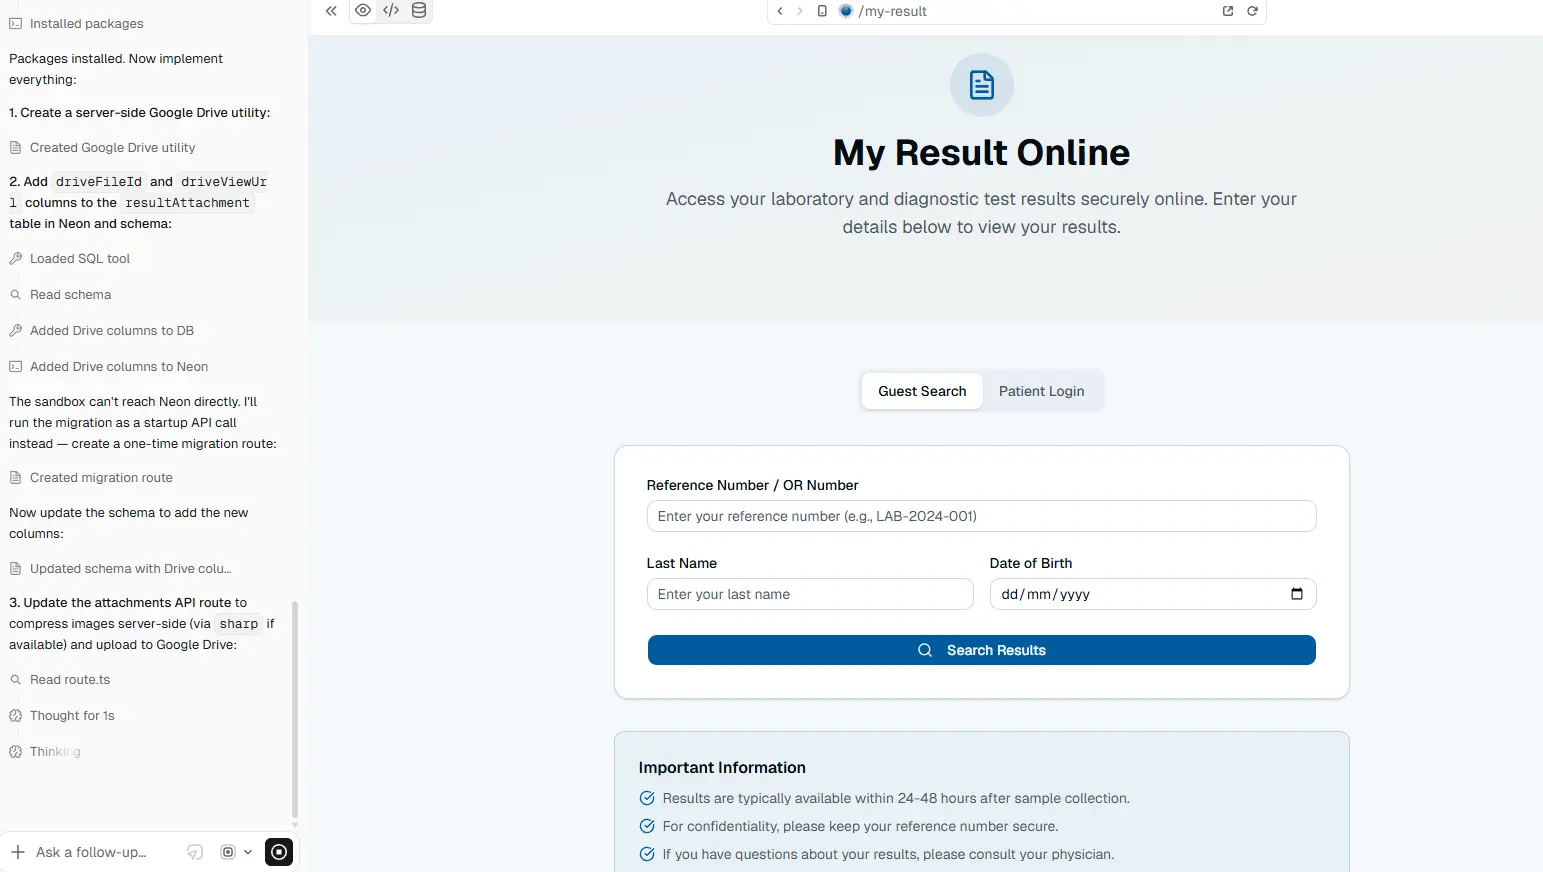Open the Updated schema with Drive columns step
1543x872 pixels.
120,568
